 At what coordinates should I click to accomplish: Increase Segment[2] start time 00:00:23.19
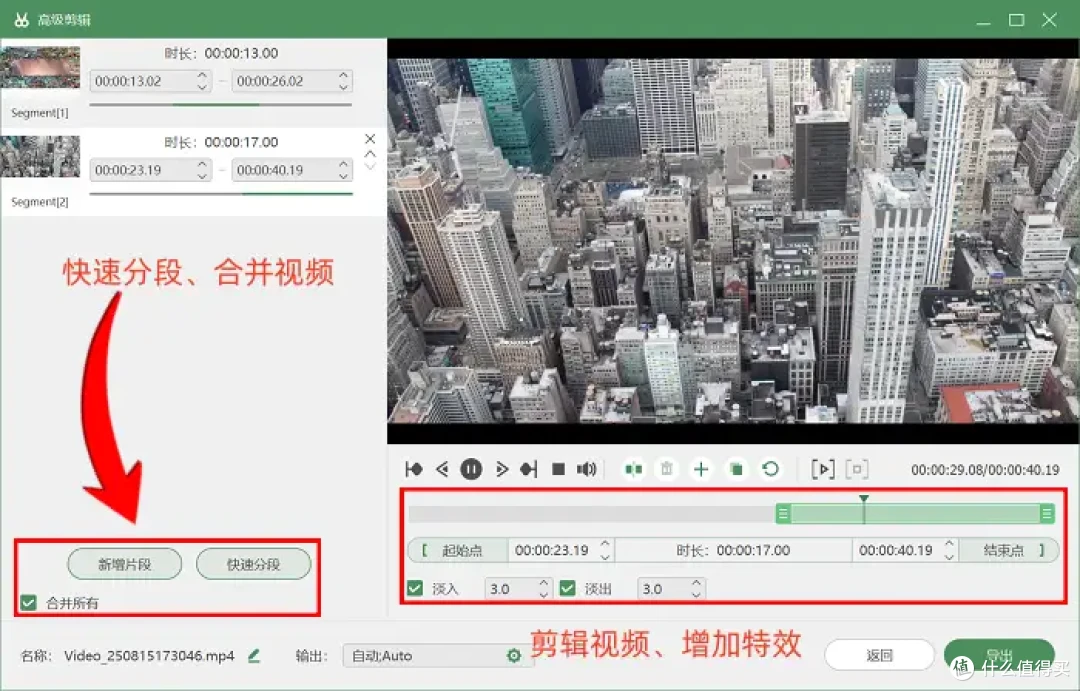pyautogui.click(x=202, y=165)
